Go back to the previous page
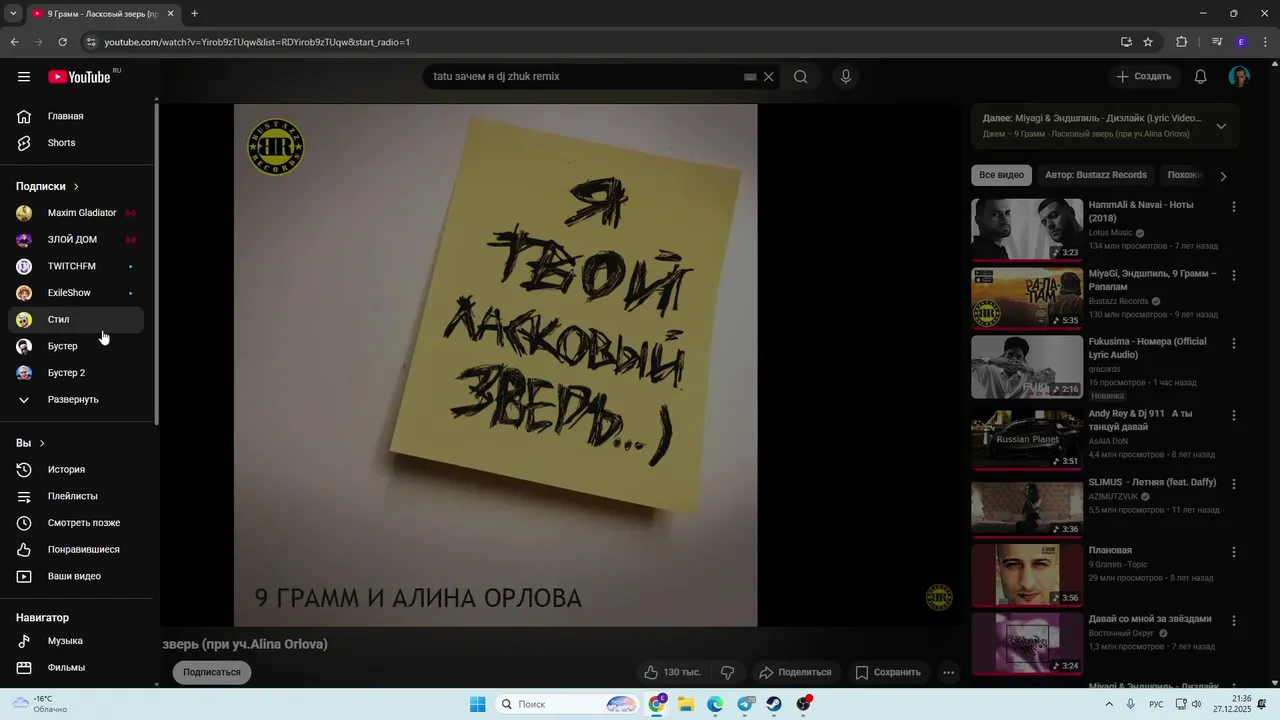The width and height of the screenshot is (1280, 720). point(15,42)
